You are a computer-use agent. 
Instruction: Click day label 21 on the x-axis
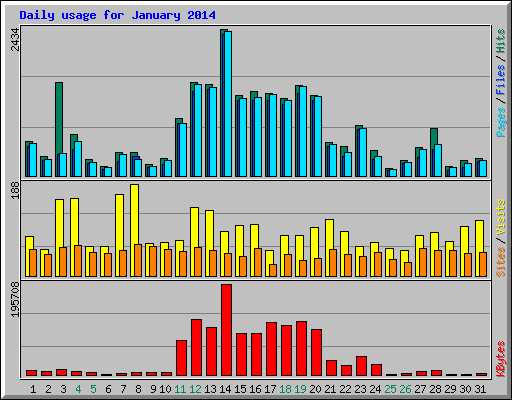[x=330, y=389]
